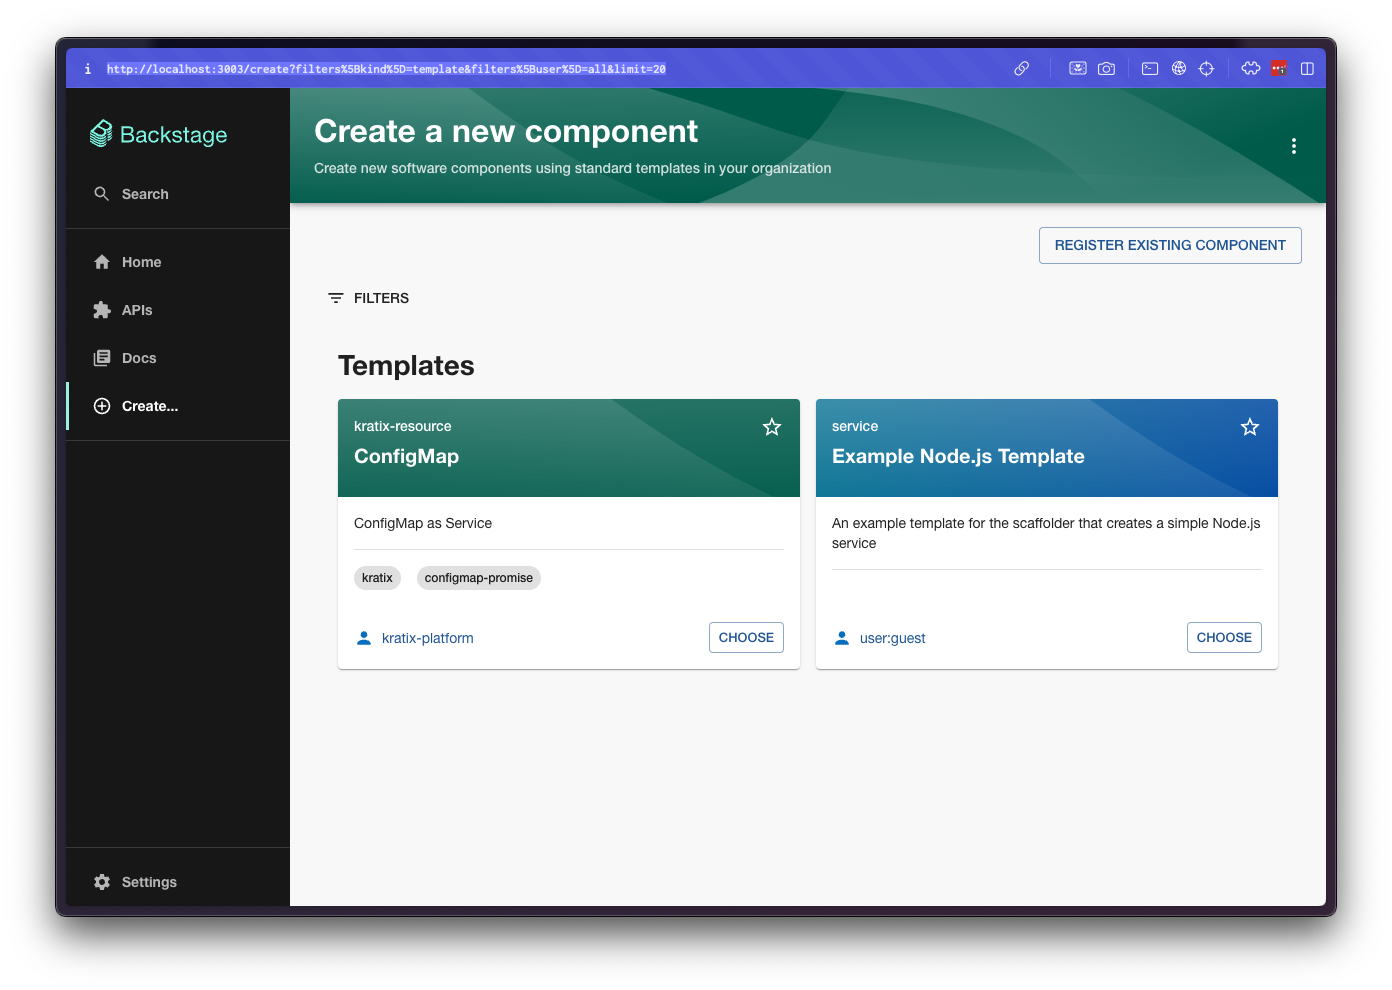Screen dimensions: 1392x990
Task: Click the person icon beside kratix-platform
Action: coord(364,638)
